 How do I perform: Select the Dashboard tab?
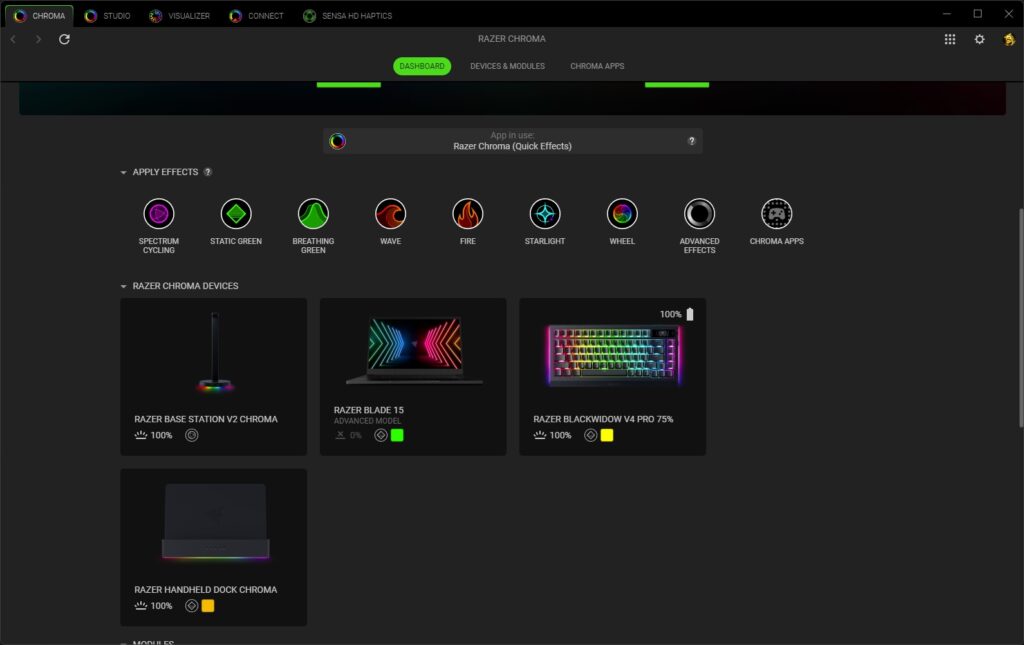point(422,66)
